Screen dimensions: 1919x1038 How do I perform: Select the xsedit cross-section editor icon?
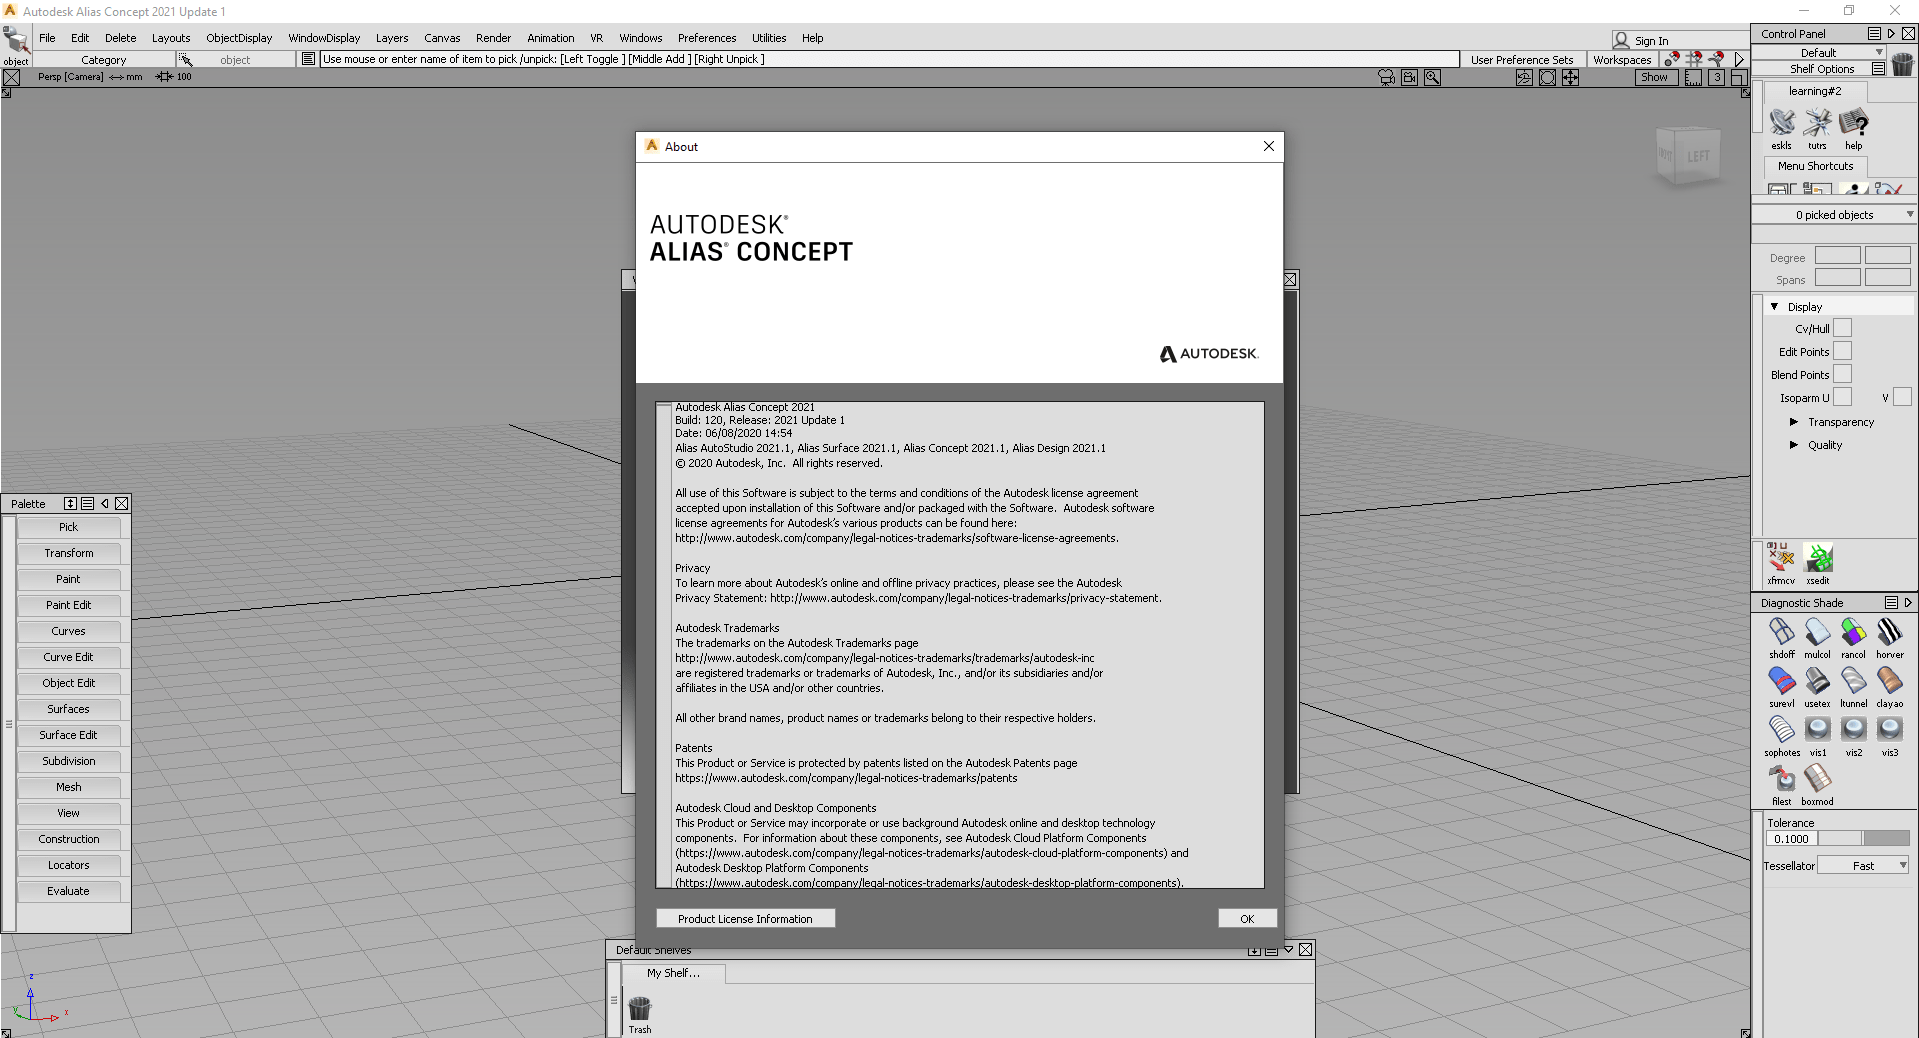point(1817,558)
